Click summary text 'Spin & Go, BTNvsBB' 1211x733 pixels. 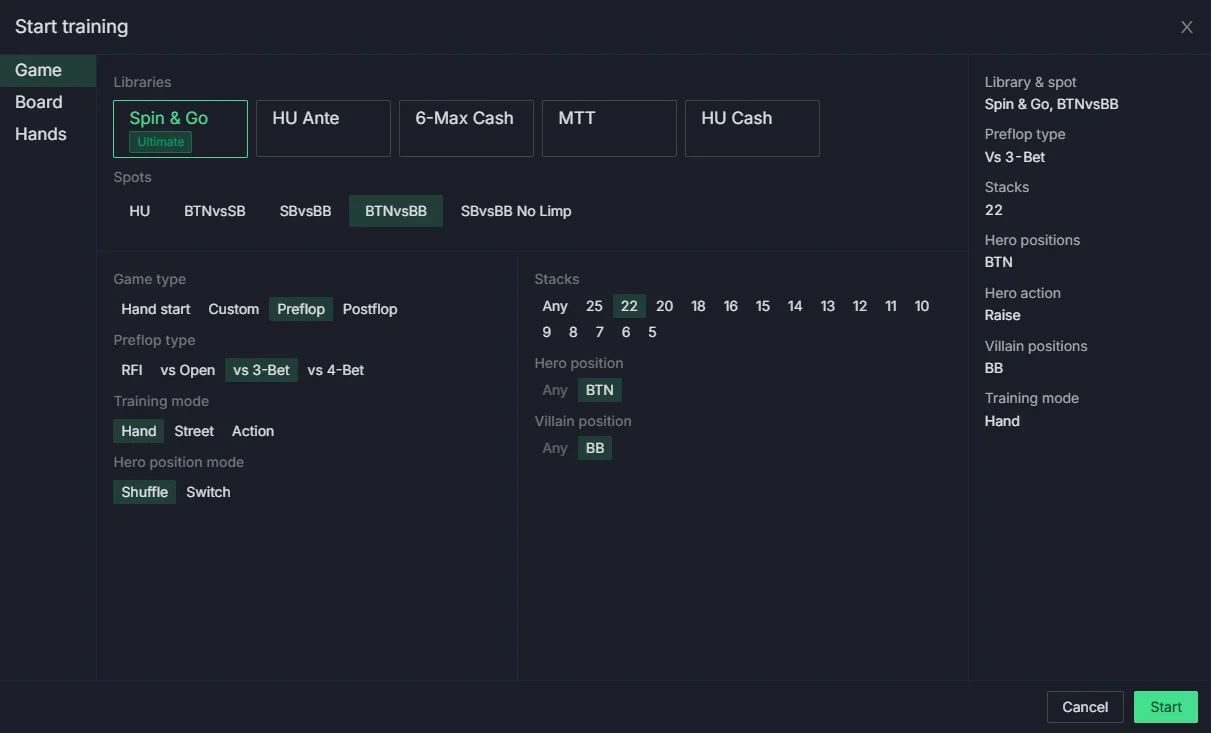pyautogui.click(x=1051, y=104)
